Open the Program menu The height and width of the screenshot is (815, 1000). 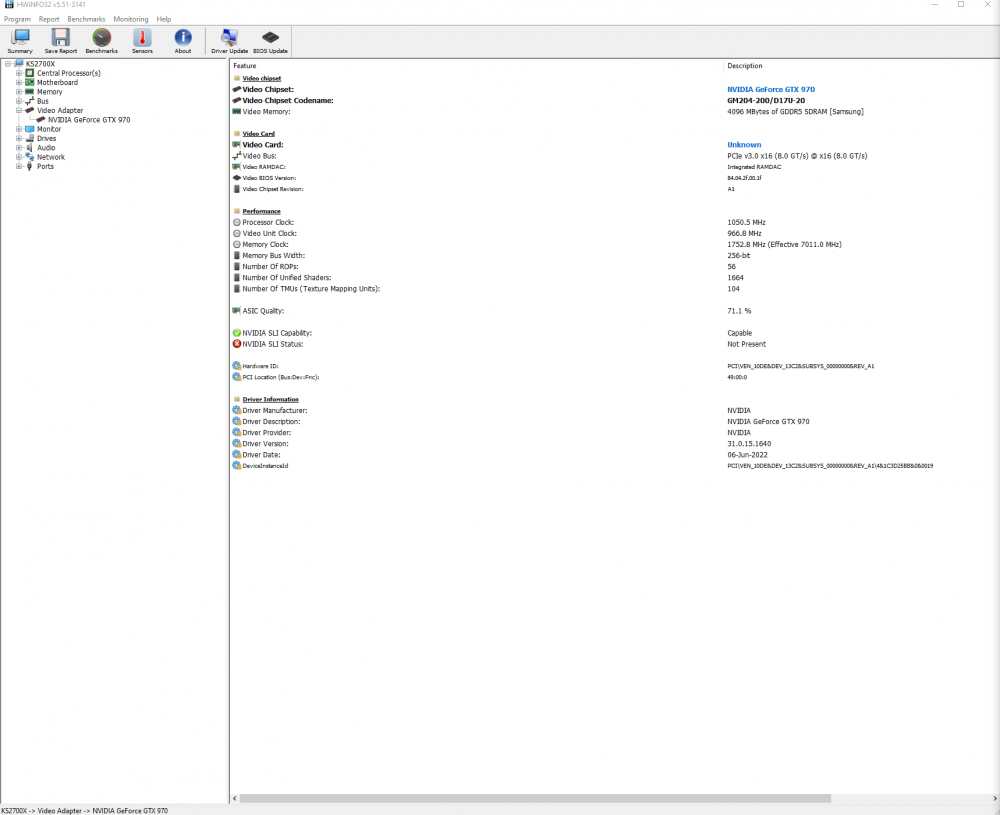pos(17,19)
